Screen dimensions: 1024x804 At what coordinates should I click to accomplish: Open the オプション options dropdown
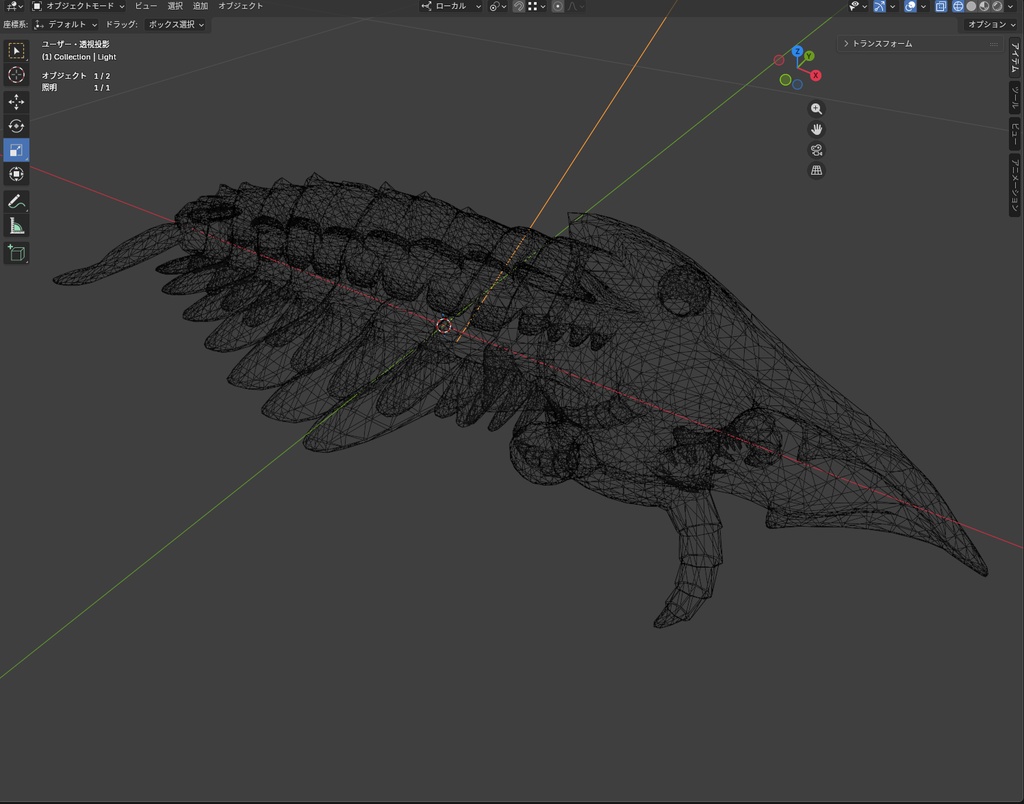pos(991,24)
